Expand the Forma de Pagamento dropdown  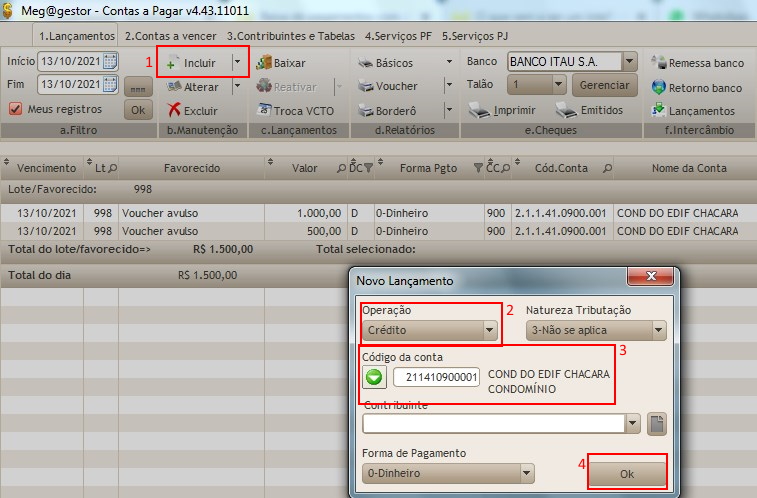pos(526,473)
